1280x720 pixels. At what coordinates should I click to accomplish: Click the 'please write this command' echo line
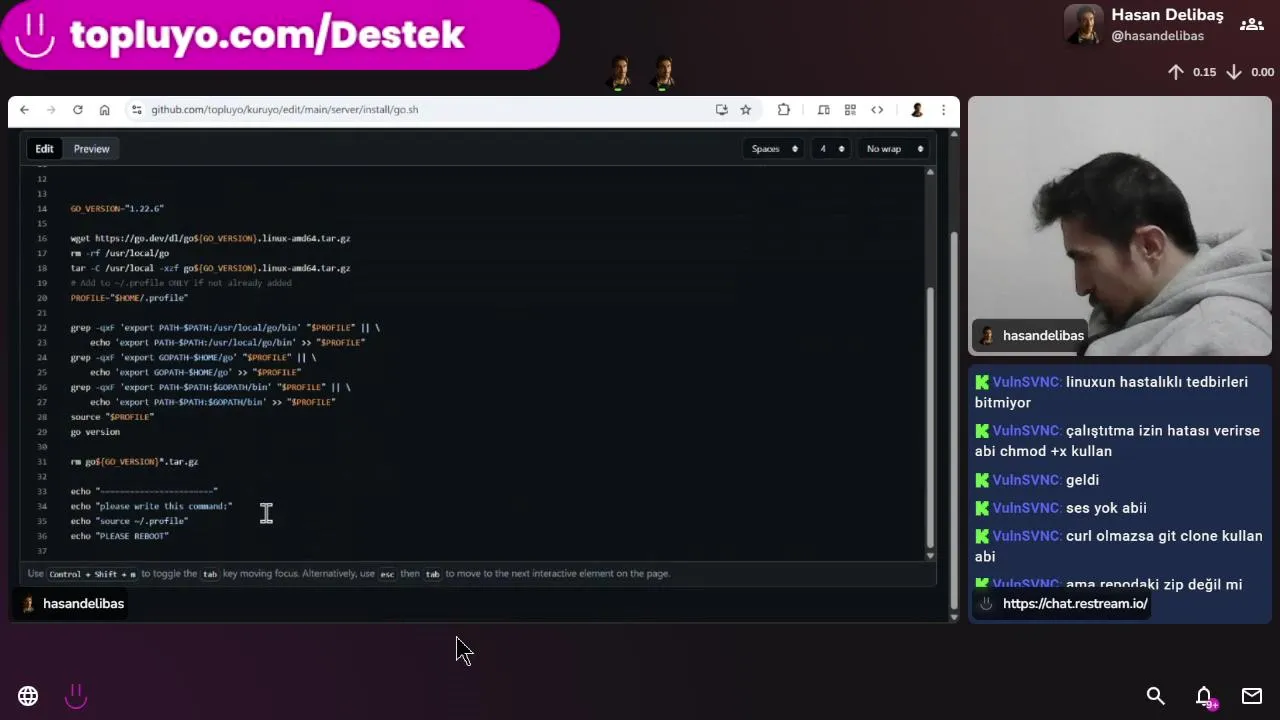tap(151, 506)
